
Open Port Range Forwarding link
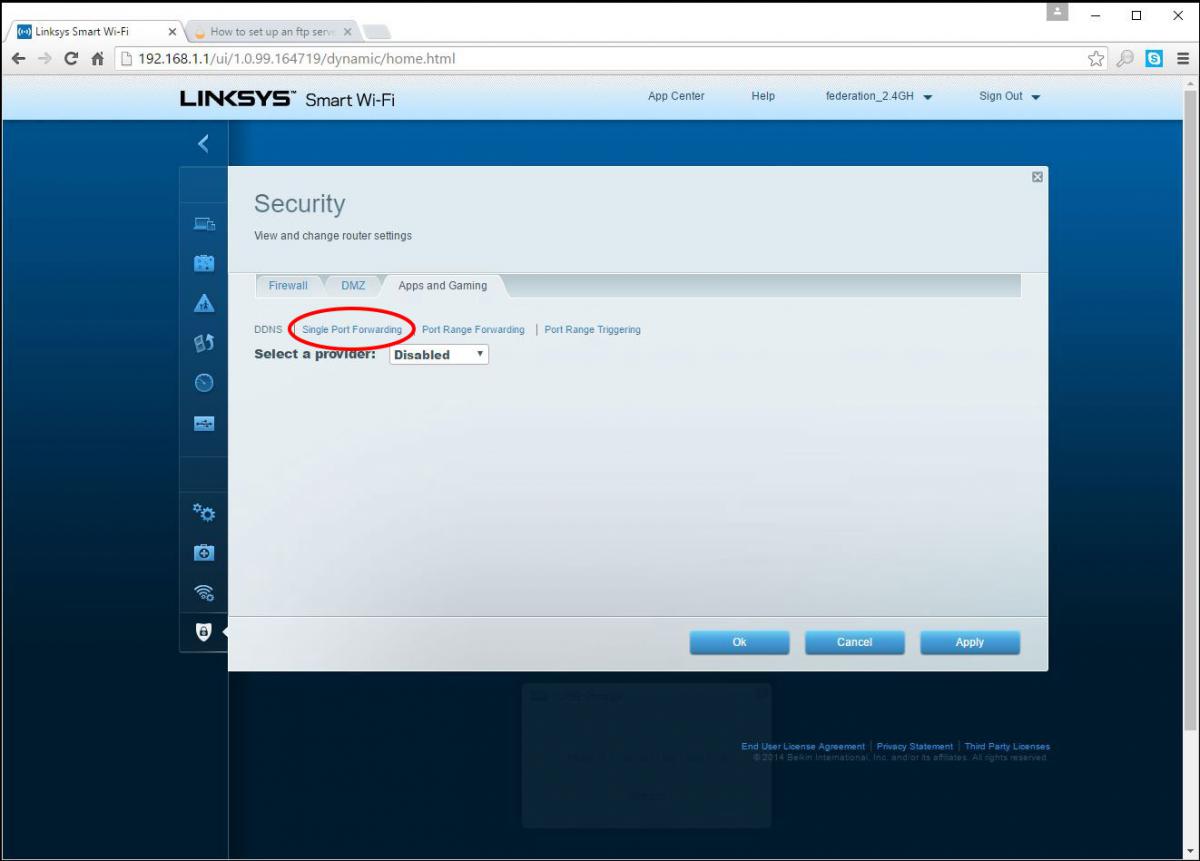[x=473, y=330]
